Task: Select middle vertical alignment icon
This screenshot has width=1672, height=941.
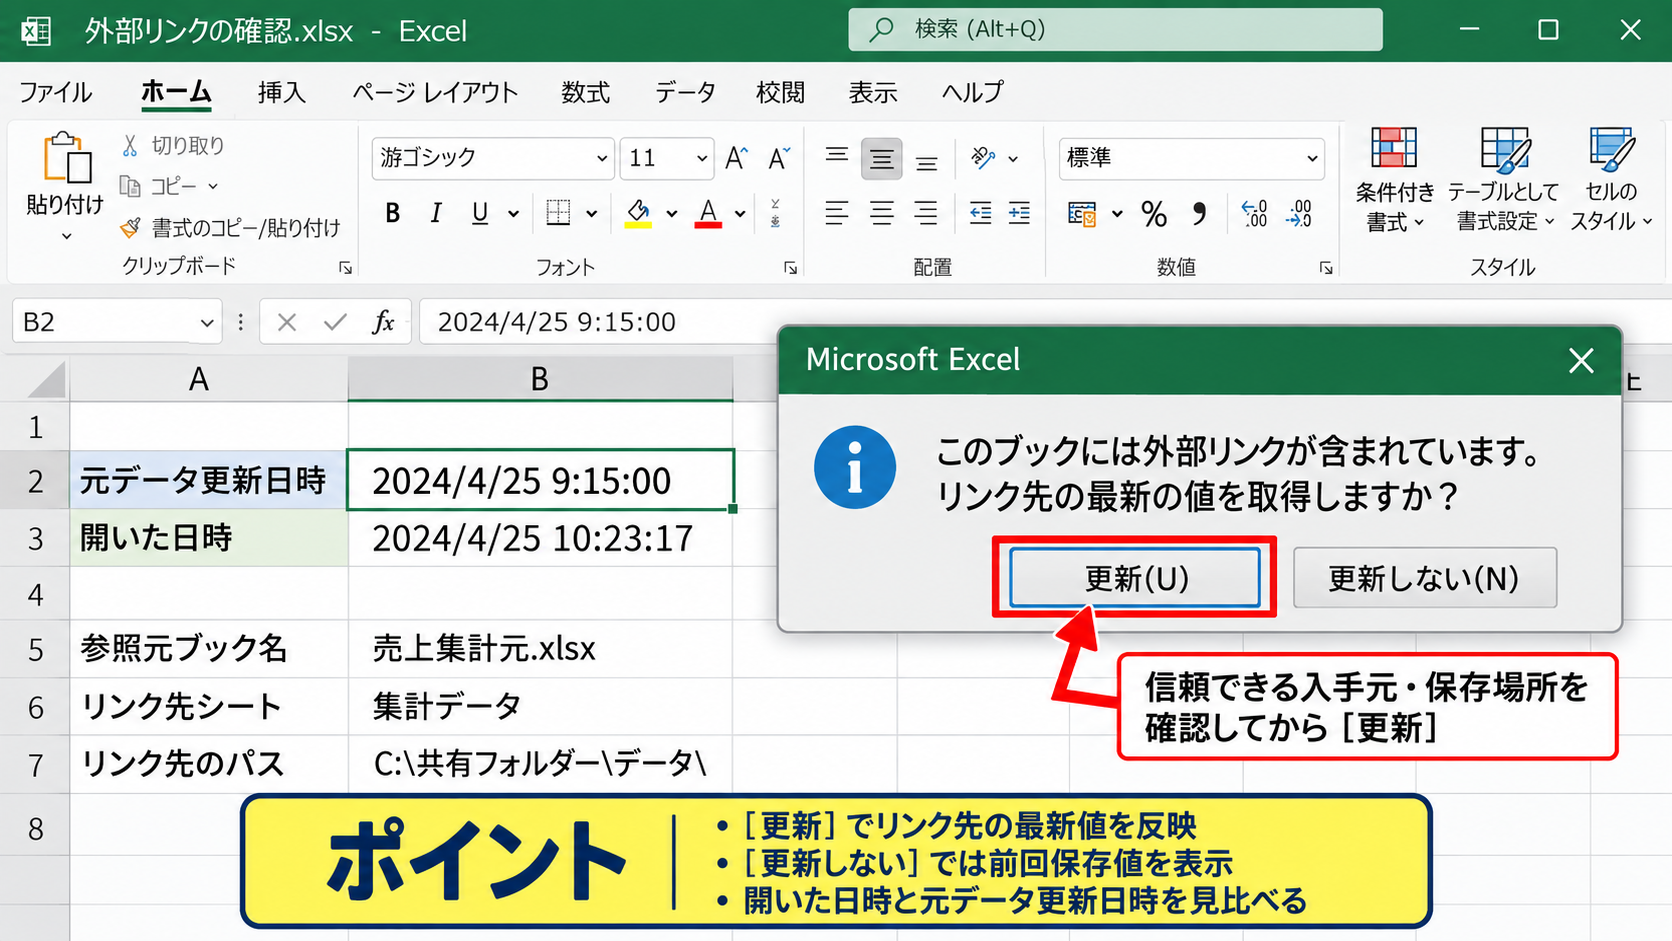Action: (x=881, y=159)
